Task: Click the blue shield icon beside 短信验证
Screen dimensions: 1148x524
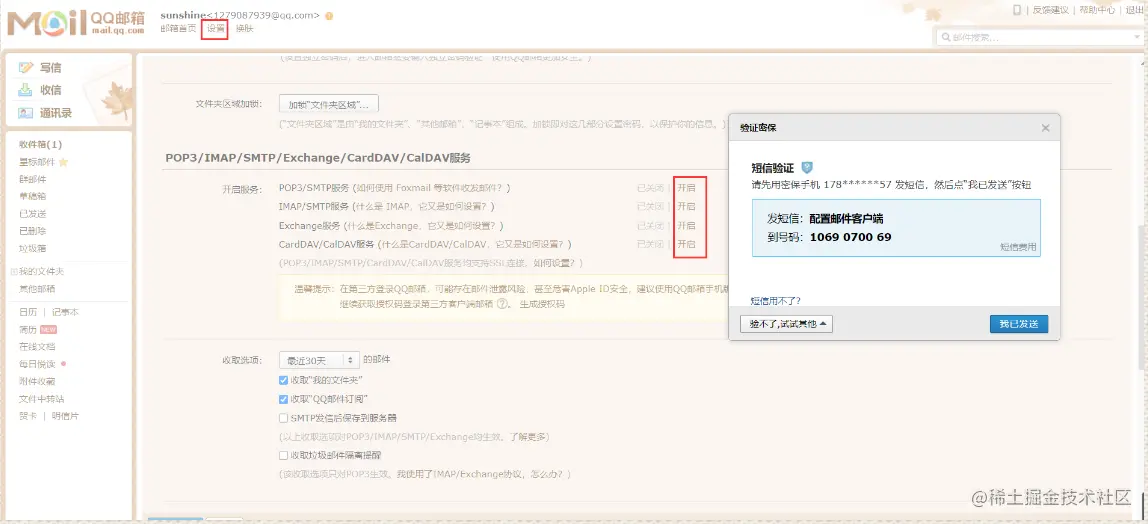Action: click(807, 168)
